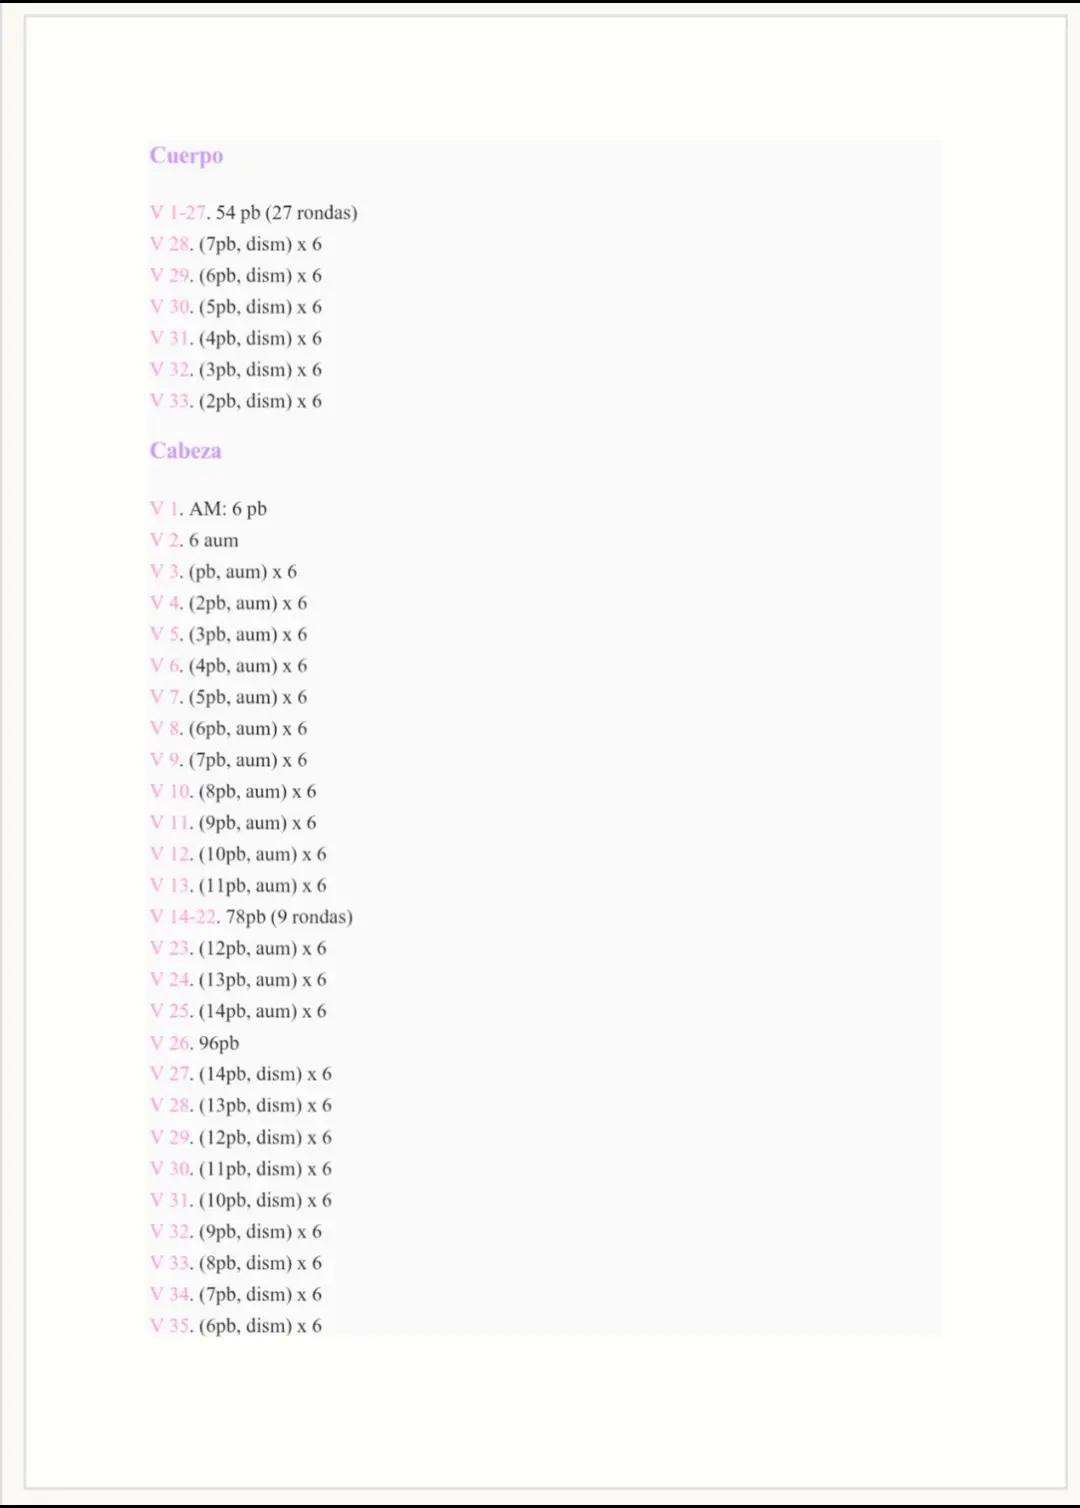Click row V 9 "(7pb, aum) x 6"
This screenshot has height=1508, width=1080.
pos(247,760)
